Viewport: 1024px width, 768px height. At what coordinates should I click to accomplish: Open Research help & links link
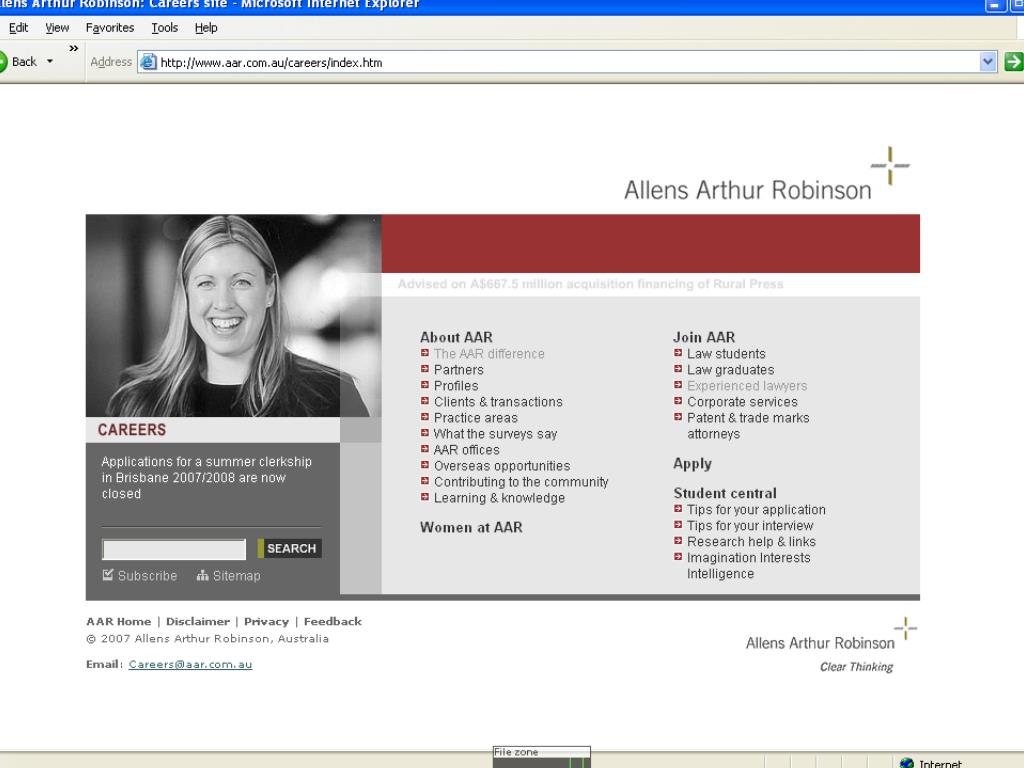[x=752, y=541]
